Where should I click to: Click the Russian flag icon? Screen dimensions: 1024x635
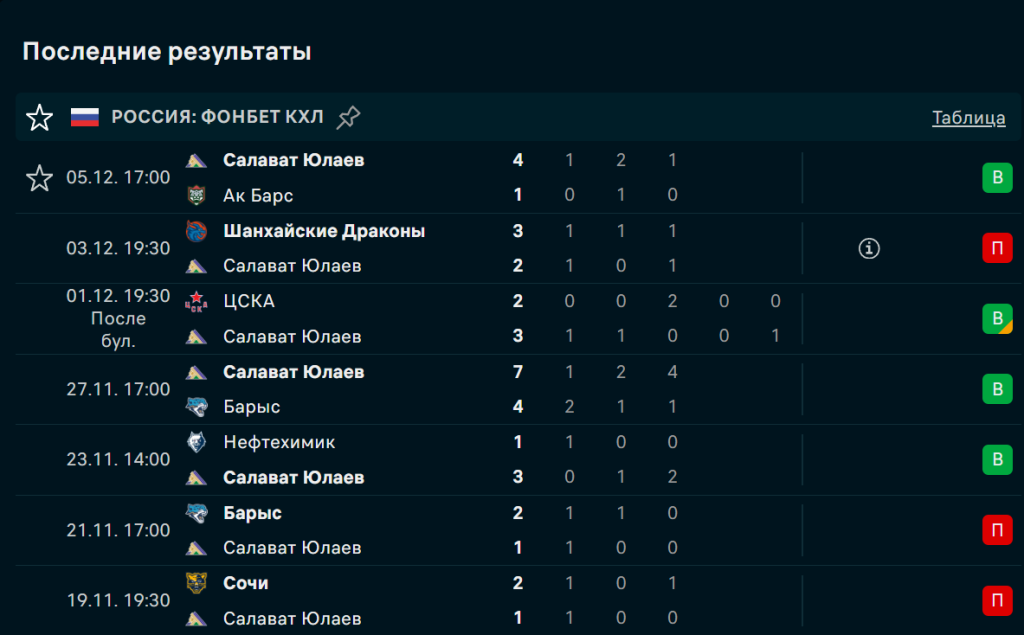pyautogui.click(x=85, y=118)
